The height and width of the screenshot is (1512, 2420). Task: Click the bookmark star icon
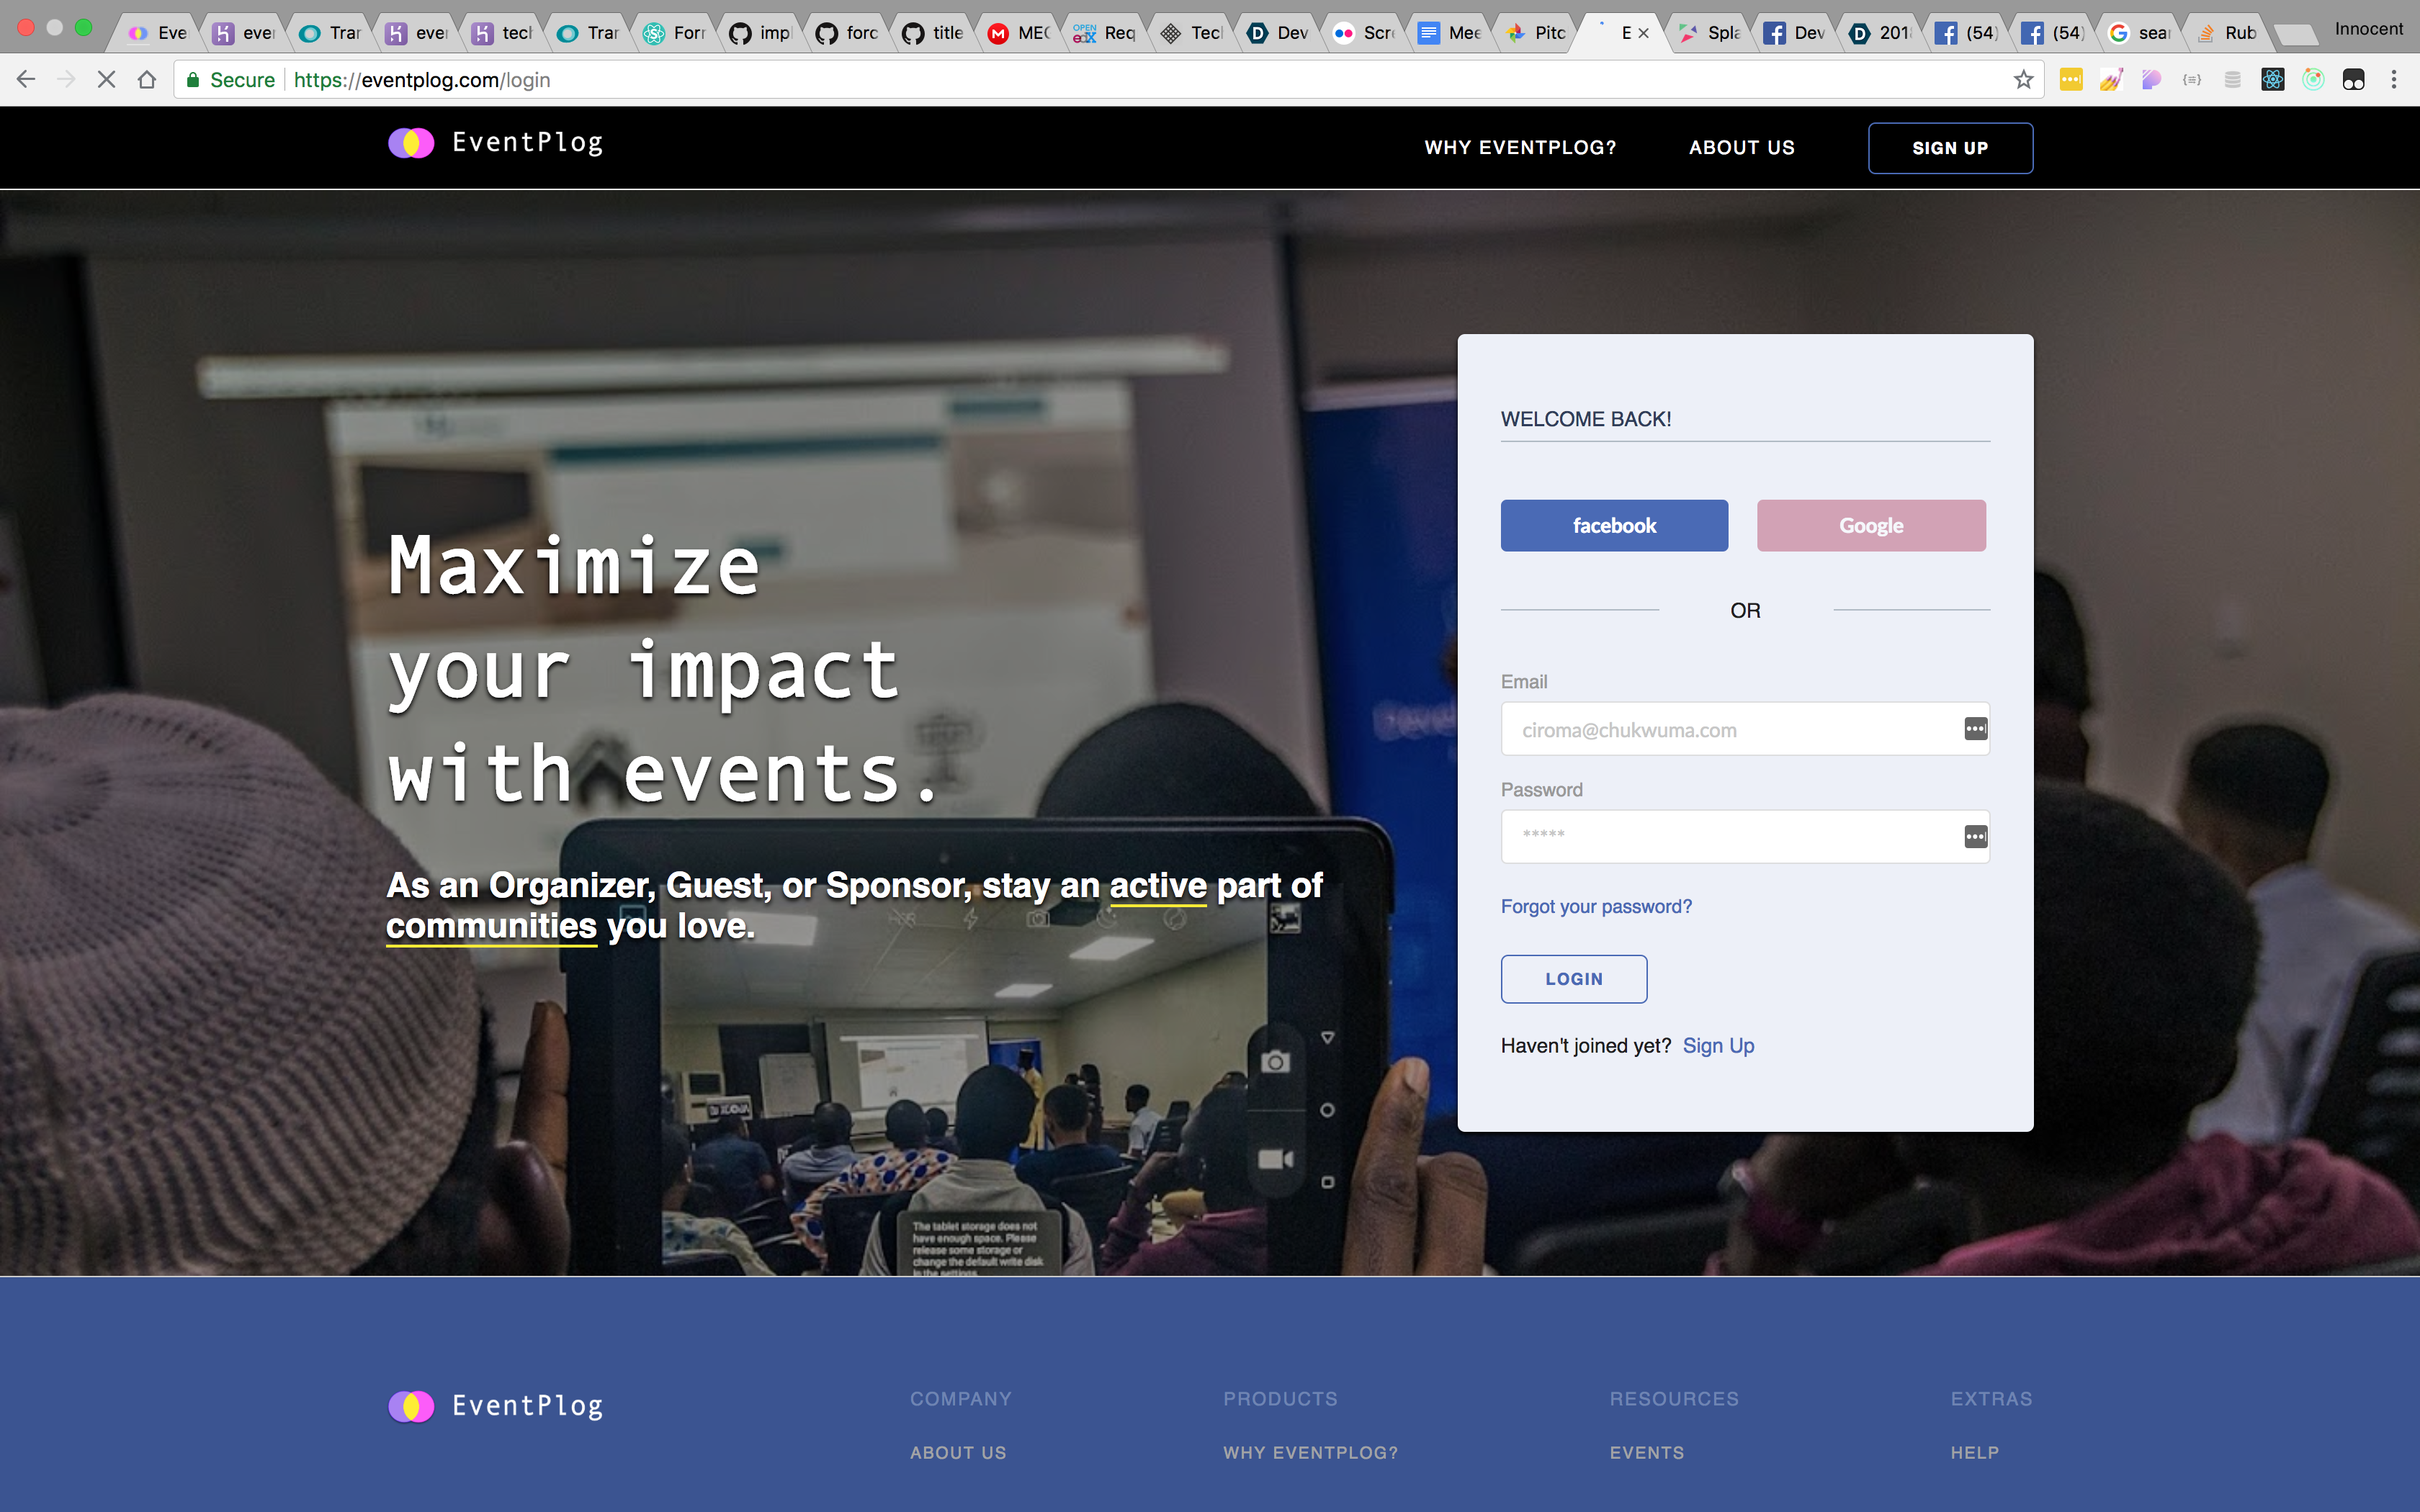[x=2023, y=80]
